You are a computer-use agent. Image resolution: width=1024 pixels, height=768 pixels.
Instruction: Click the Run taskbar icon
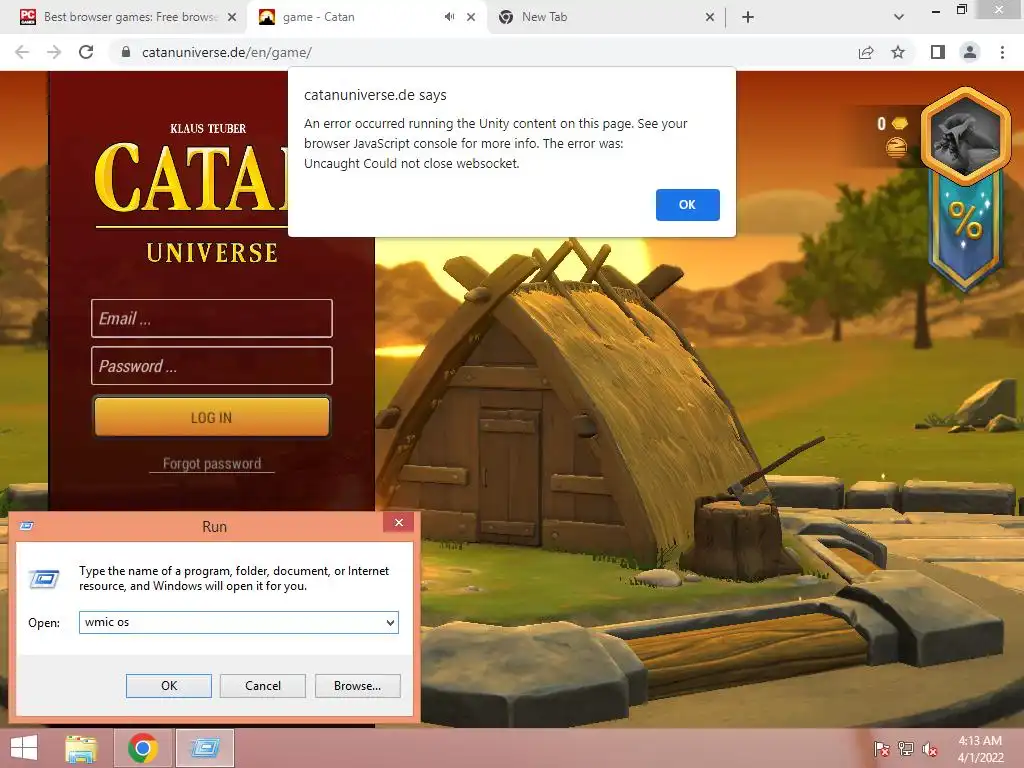[205, 748]
